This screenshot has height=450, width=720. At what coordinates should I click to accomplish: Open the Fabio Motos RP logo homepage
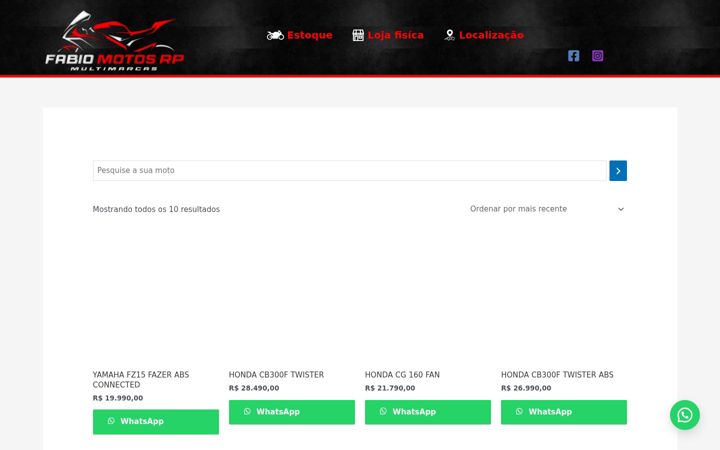114,41
